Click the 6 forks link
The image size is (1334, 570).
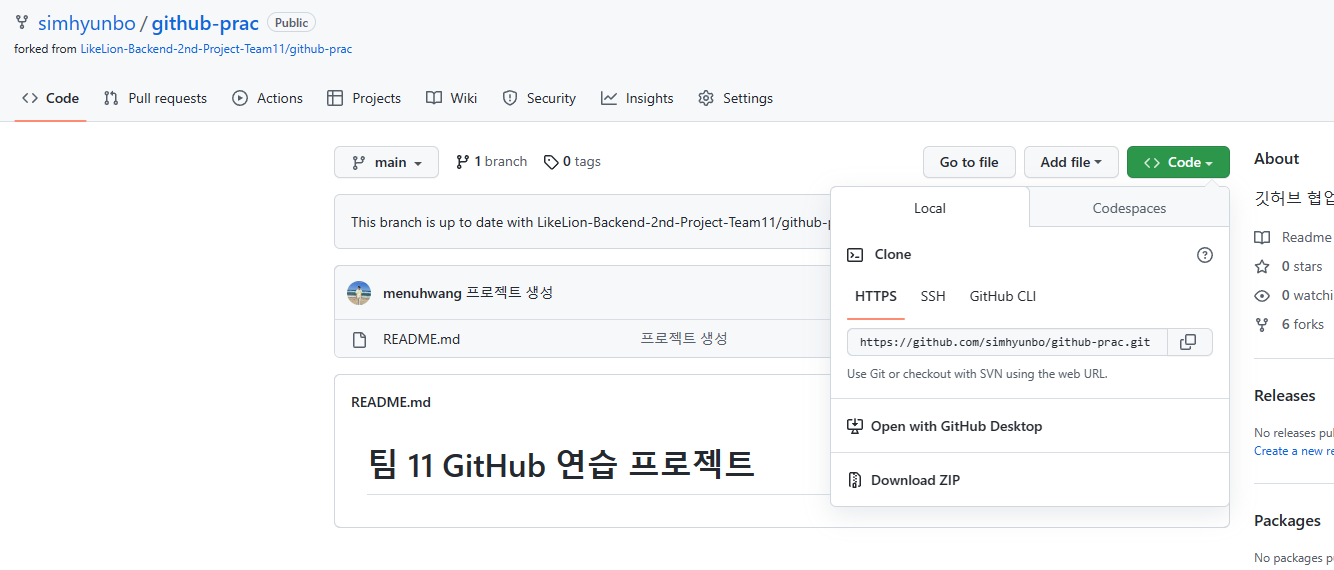[x=1289, y=325]
